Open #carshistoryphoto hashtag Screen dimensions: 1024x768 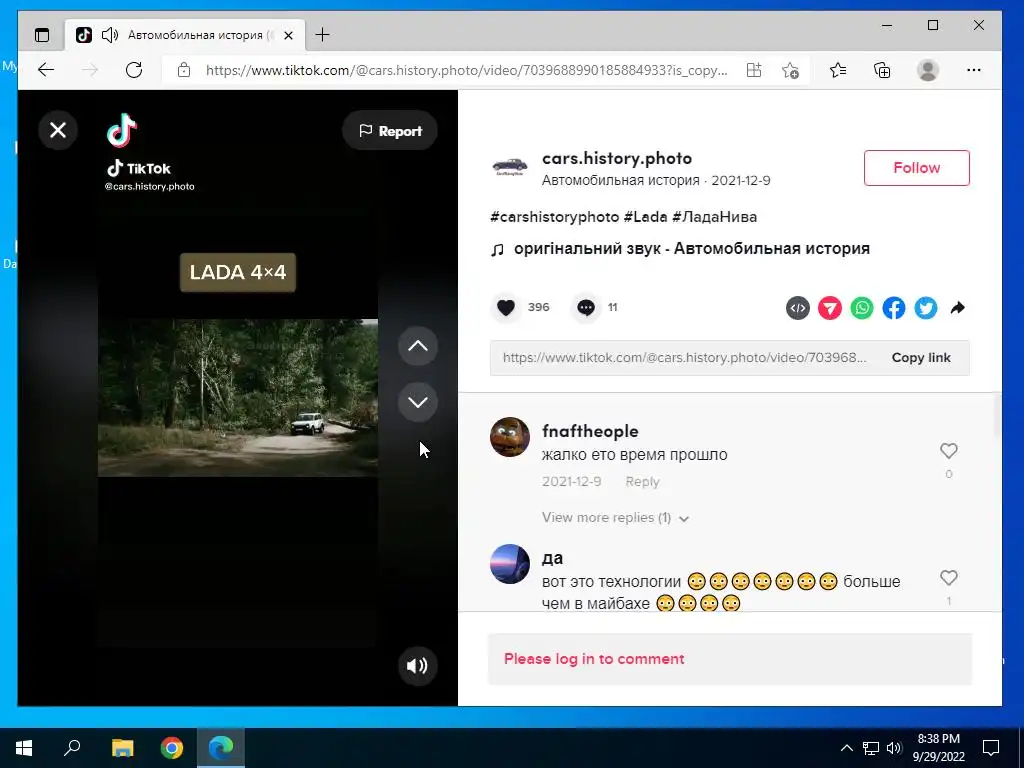coord(554,217)
